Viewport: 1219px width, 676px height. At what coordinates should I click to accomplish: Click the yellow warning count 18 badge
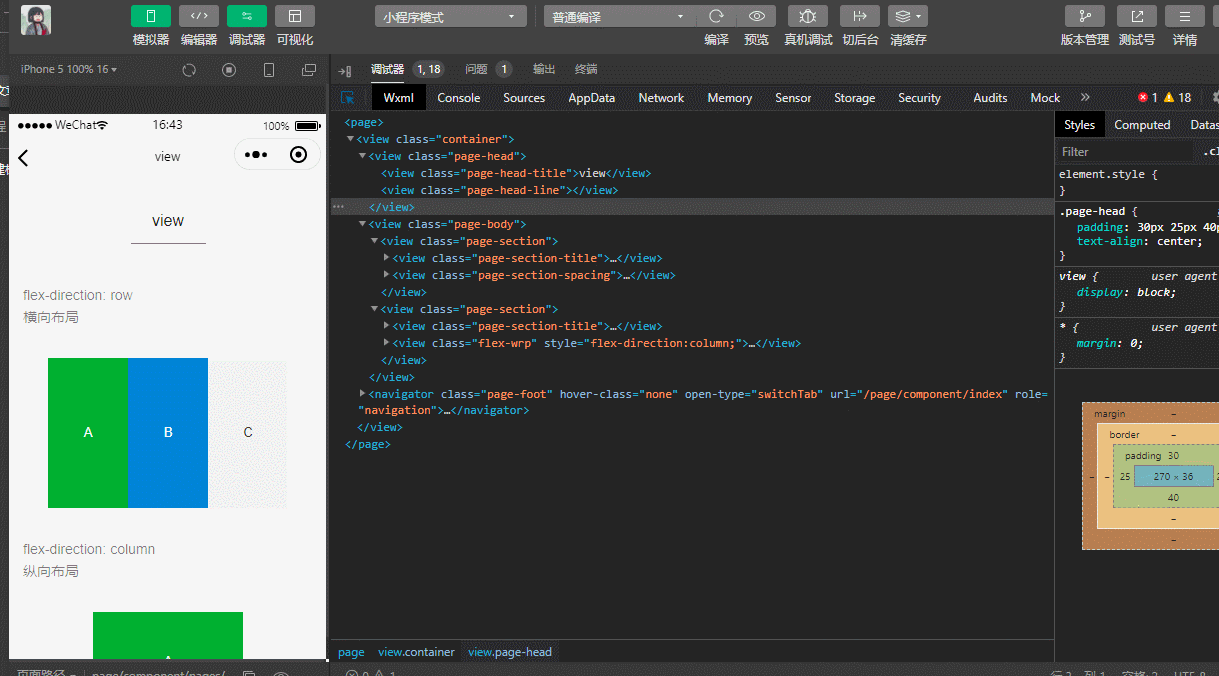(1178, 98)
